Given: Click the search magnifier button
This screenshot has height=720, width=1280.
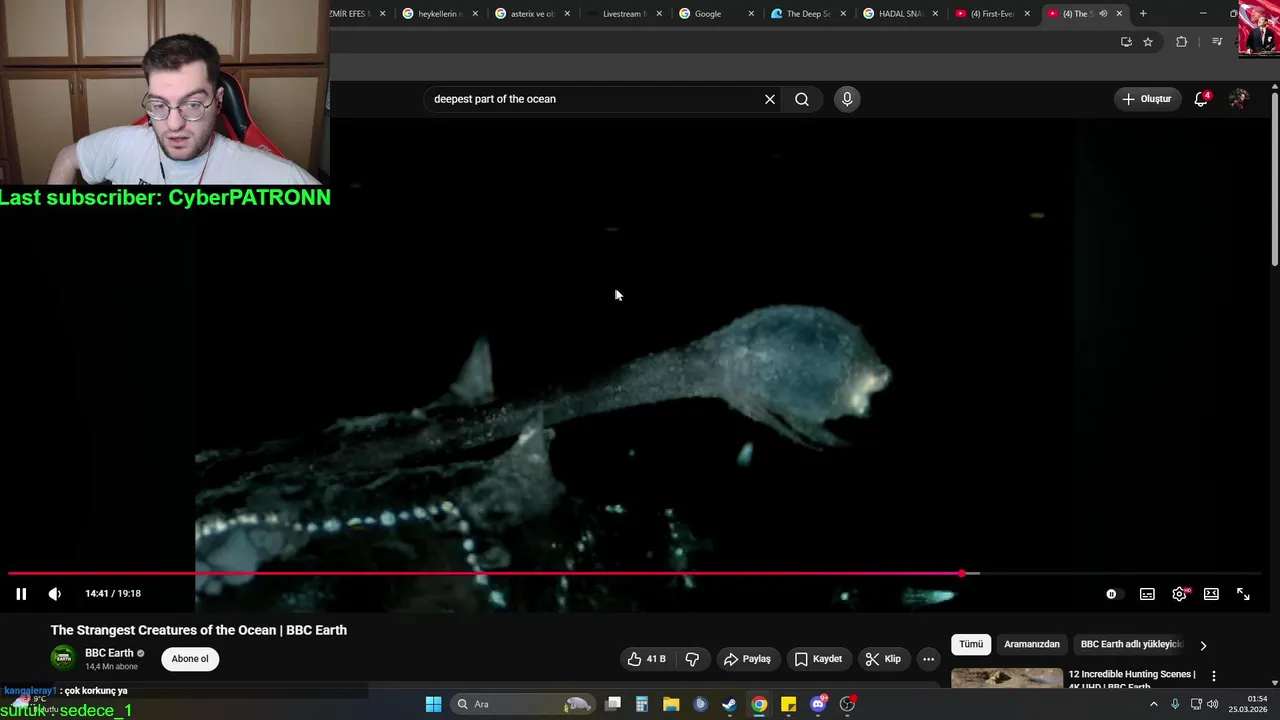Looking at the screenshot, I should [802, 99].
